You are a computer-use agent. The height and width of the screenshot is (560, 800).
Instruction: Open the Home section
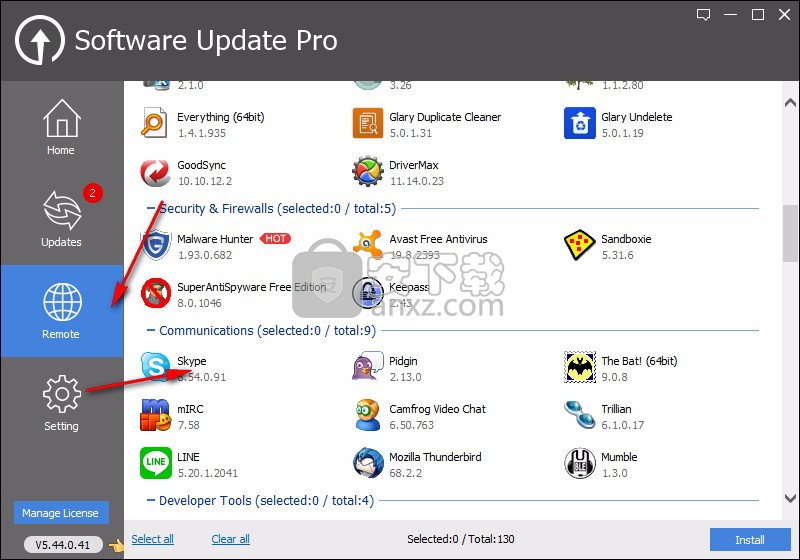point(61,128)
